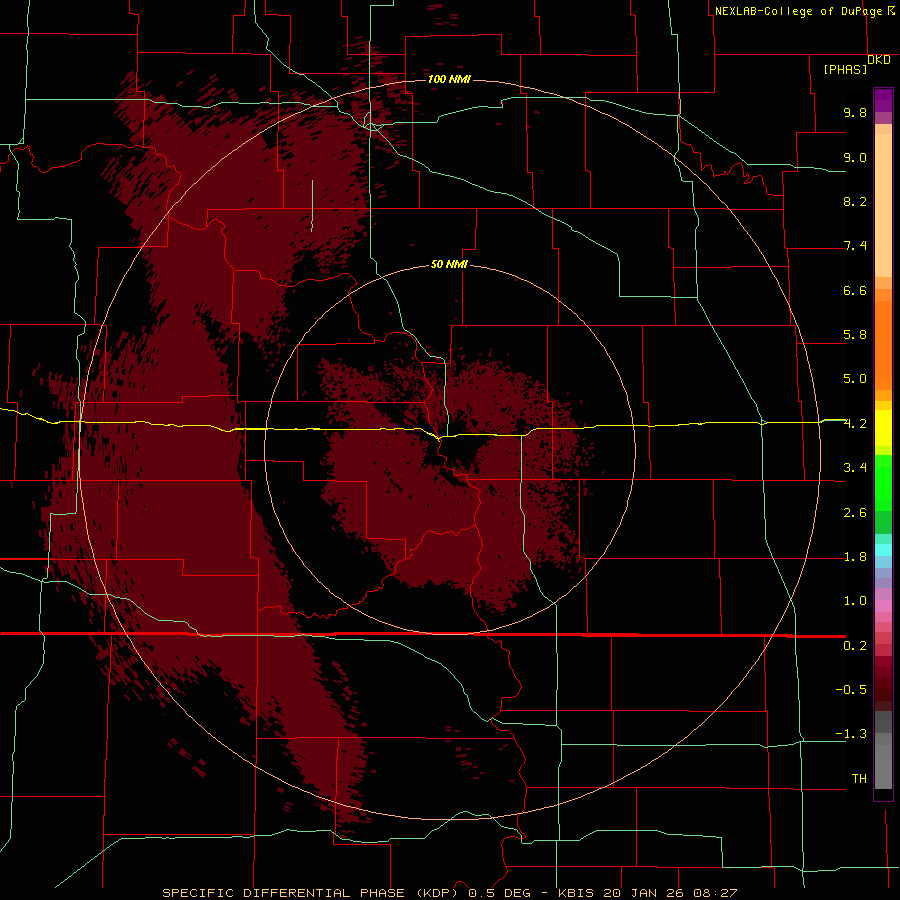
Task: Click the [PHAS] legend heading
Action: tap(845, 69)
